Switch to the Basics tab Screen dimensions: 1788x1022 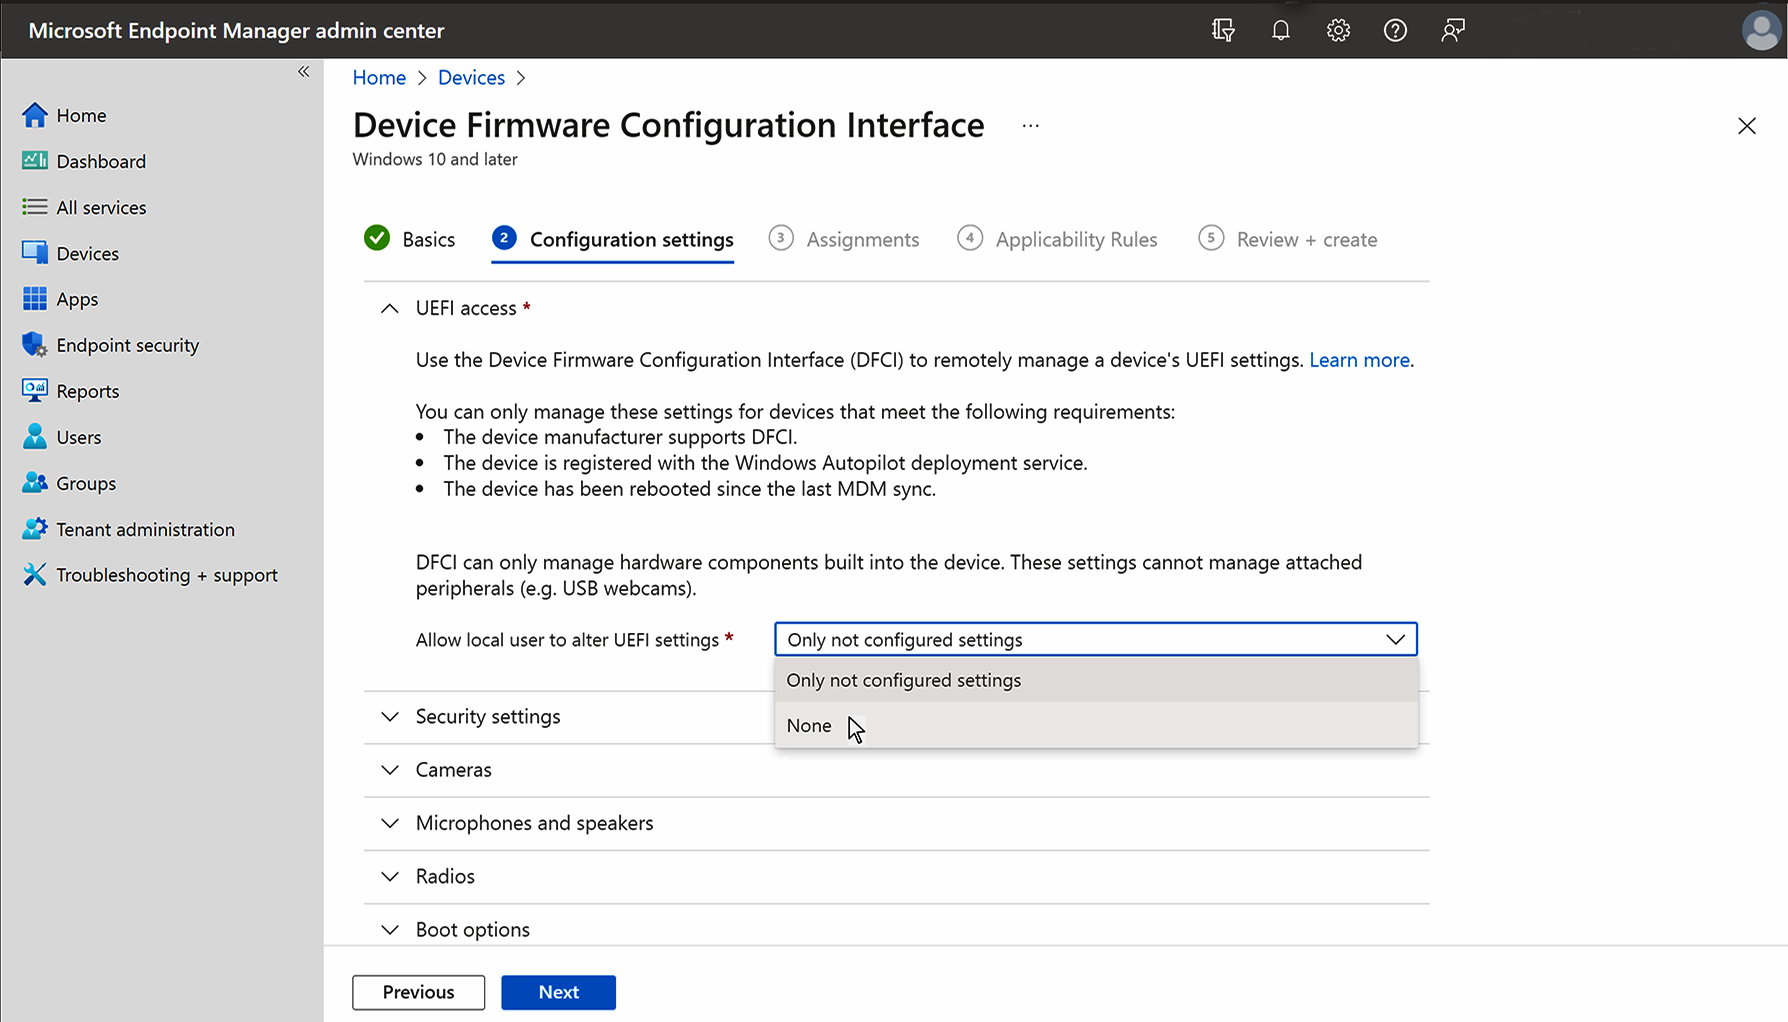pos(428,239)
